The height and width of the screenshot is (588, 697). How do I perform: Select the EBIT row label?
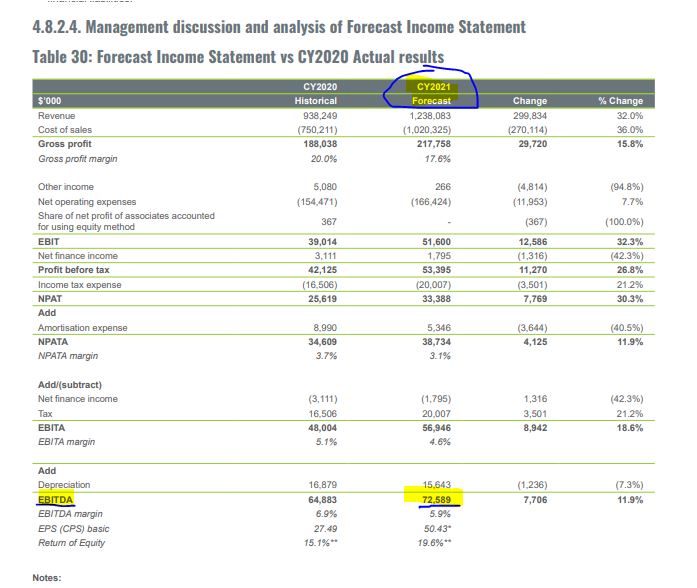(48, 242)
